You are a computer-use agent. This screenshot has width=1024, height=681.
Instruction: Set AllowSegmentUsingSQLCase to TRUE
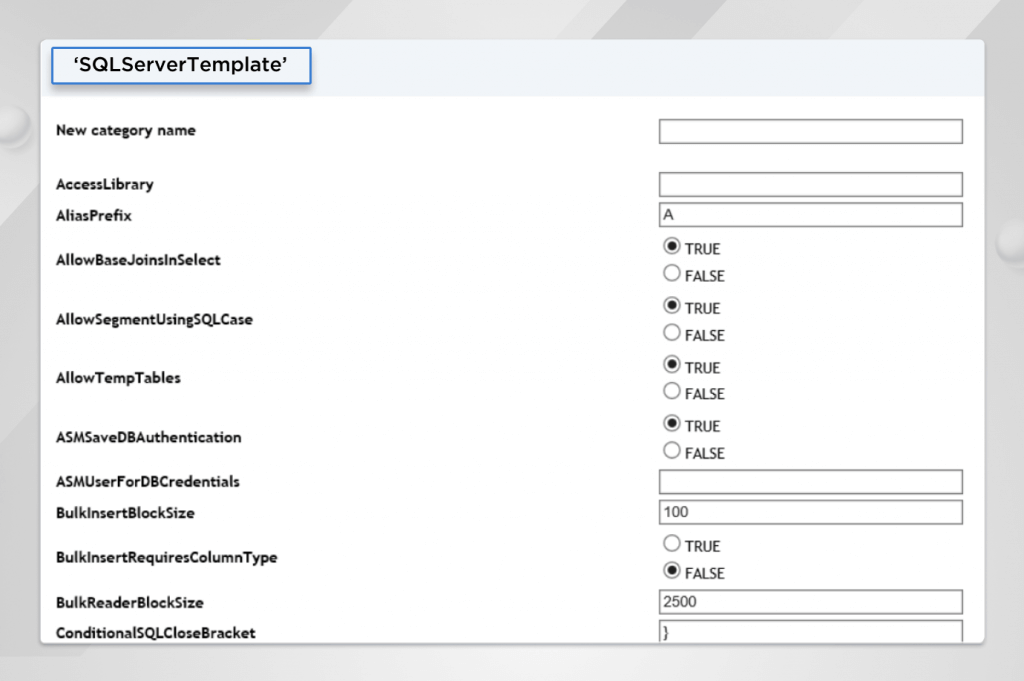pos(672,306)
